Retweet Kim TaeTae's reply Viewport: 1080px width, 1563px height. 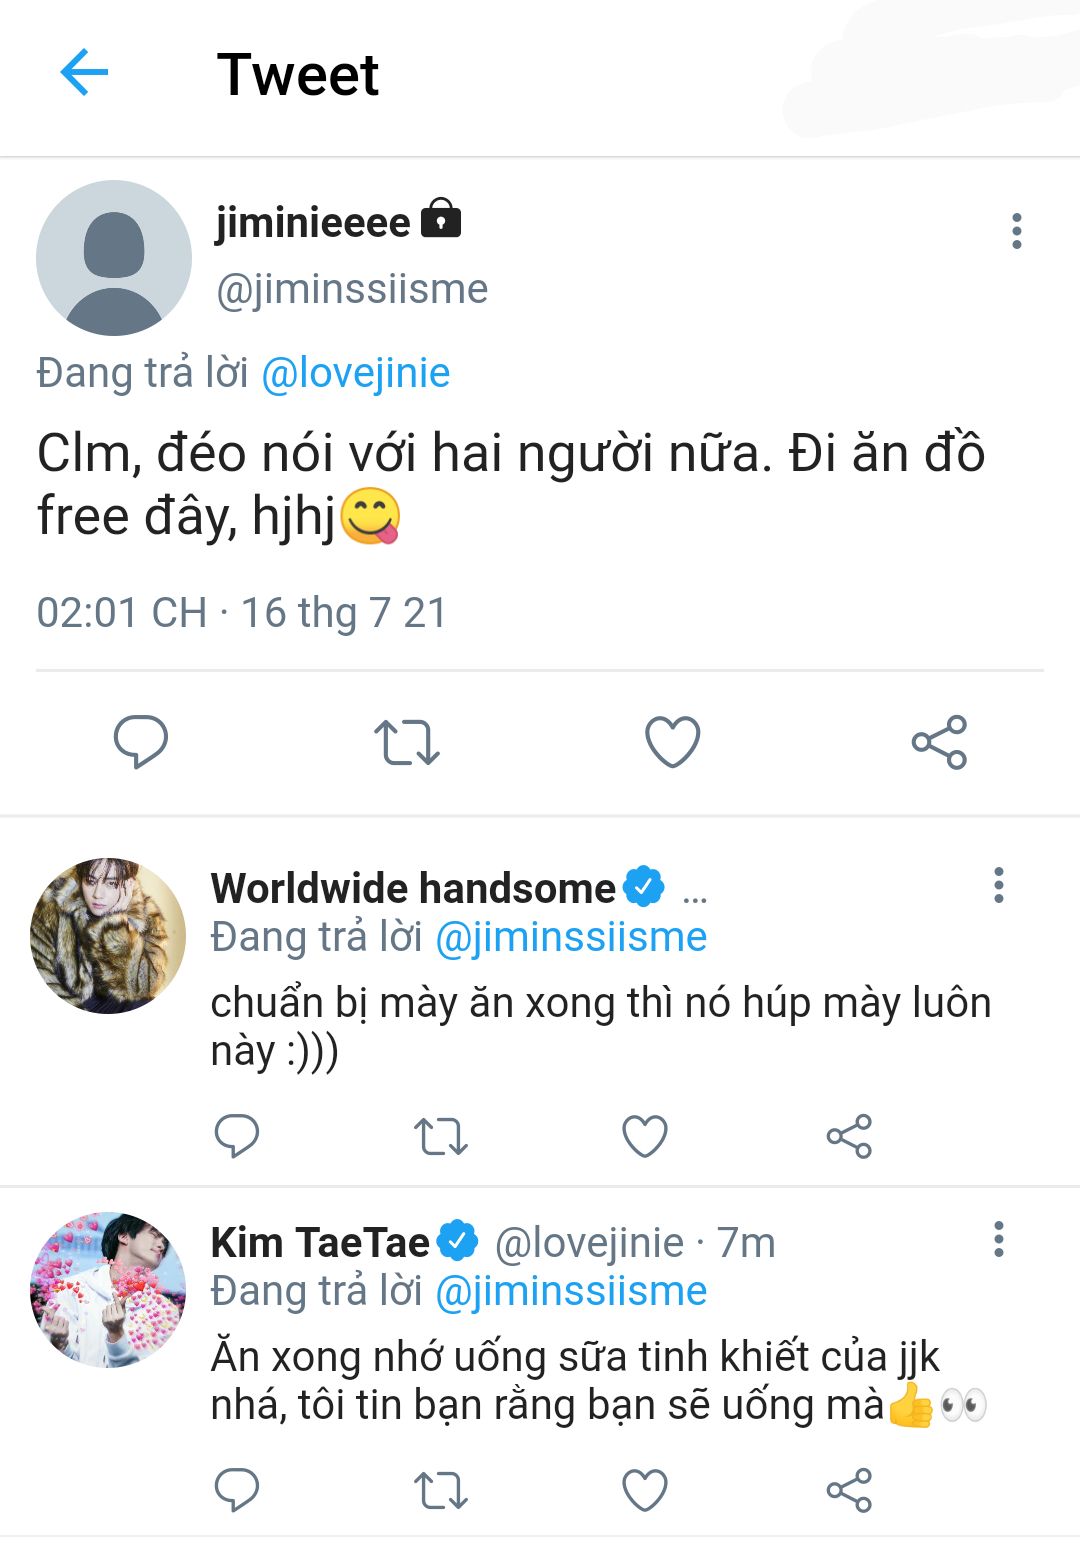(x=441, y=1490)
